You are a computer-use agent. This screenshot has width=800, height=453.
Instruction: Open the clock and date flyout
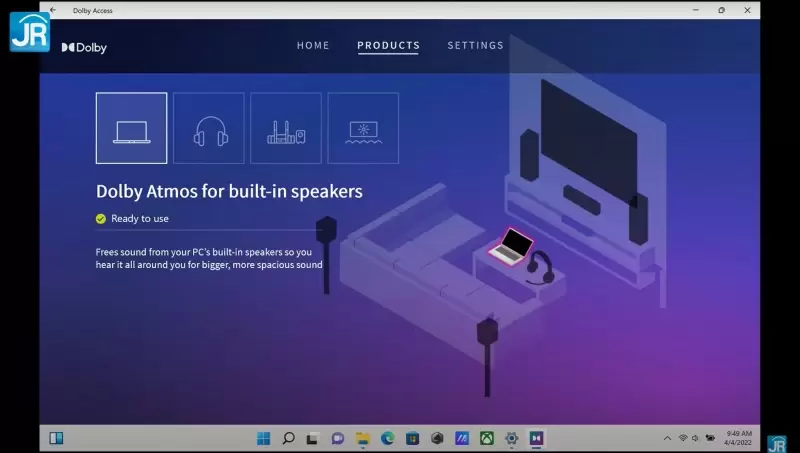738,438
